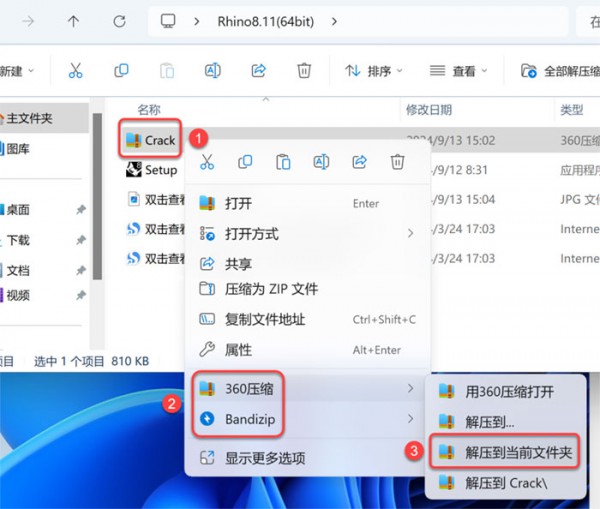Screen dimensions: 600x509
Task: Click the Delete trash icon in the Explorer toolbar
Action: pyautogui.click(x=304, y=71)
